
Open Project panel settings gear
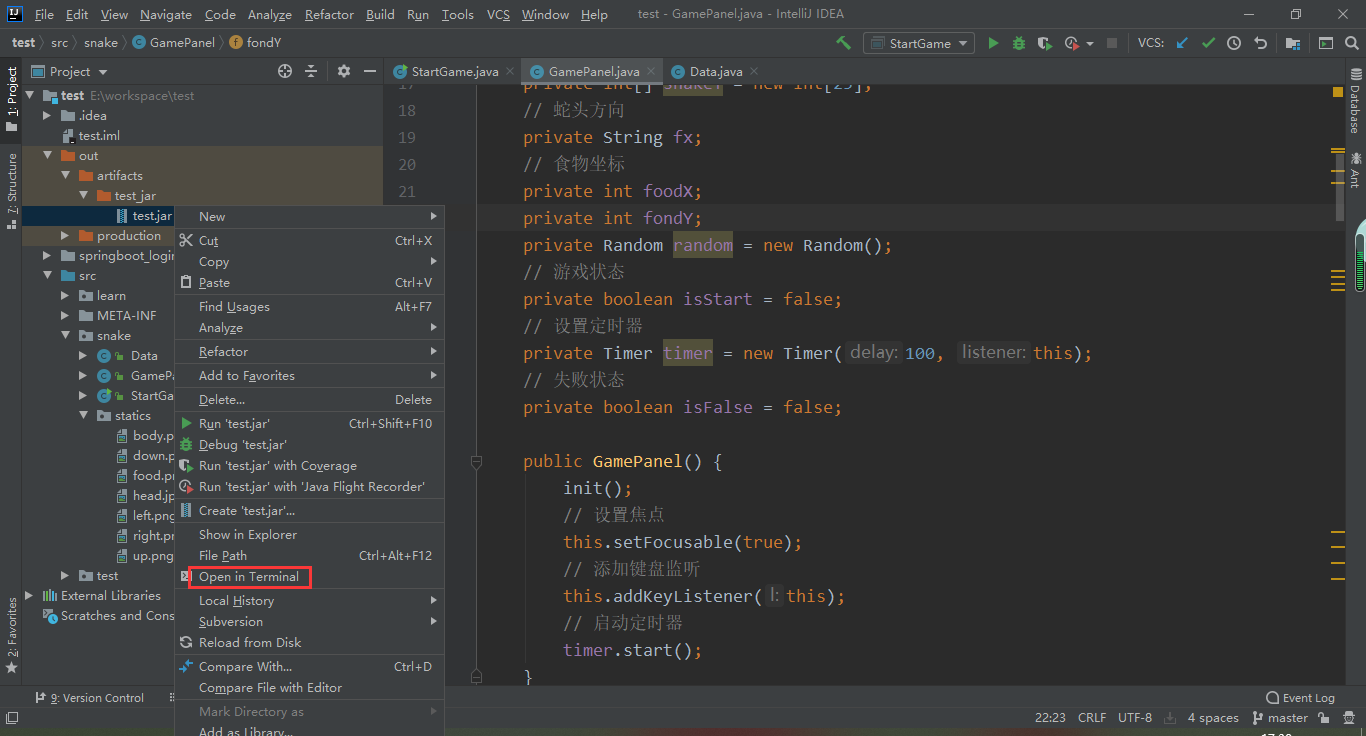click(x=344, y=71)
